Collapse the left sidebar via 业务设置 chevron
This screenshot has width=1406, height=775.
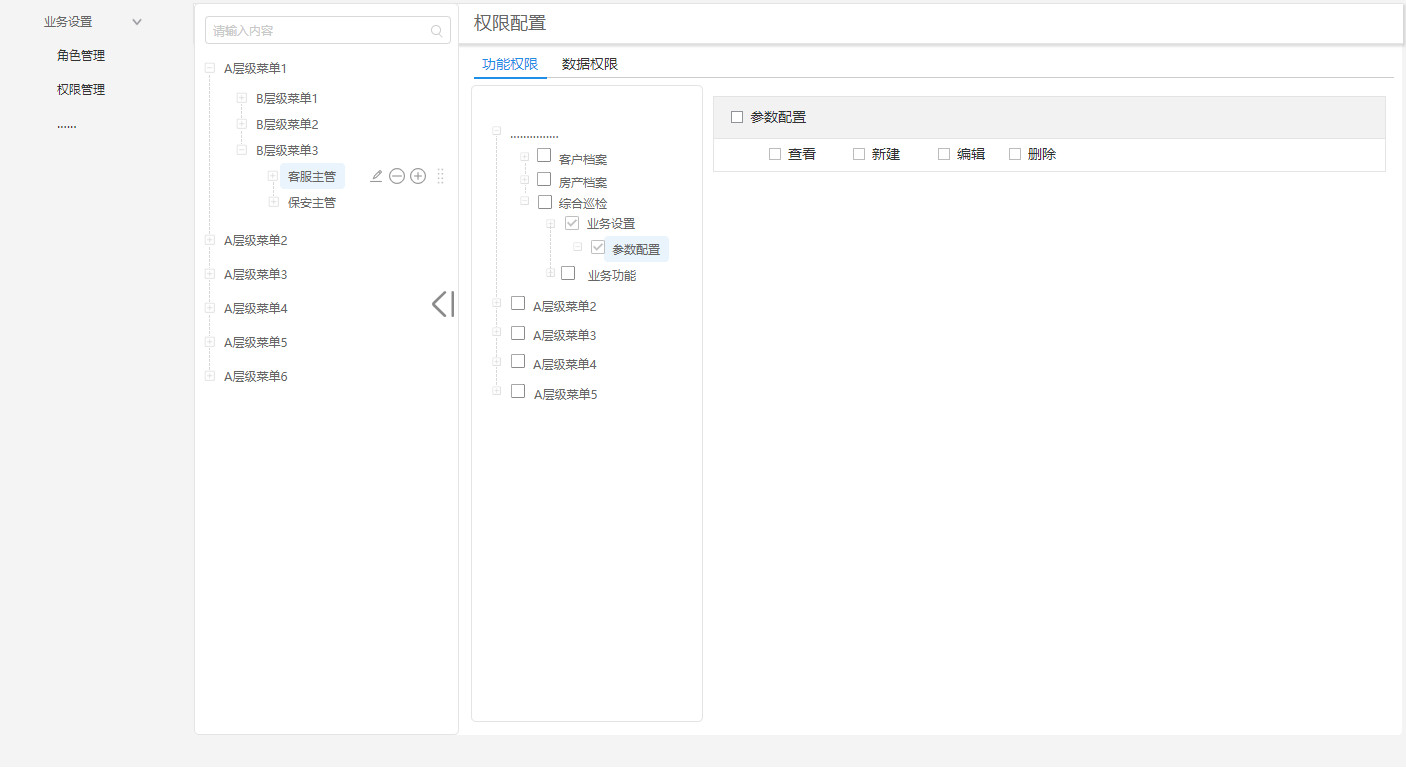click(x=136, y=20)
